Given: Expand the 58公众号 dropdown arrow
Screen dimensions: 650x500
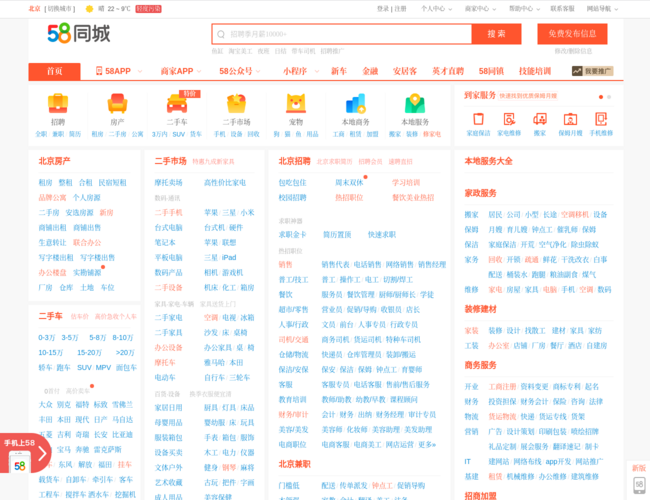Looking at the screenshot, I should [x=258, y=71].
